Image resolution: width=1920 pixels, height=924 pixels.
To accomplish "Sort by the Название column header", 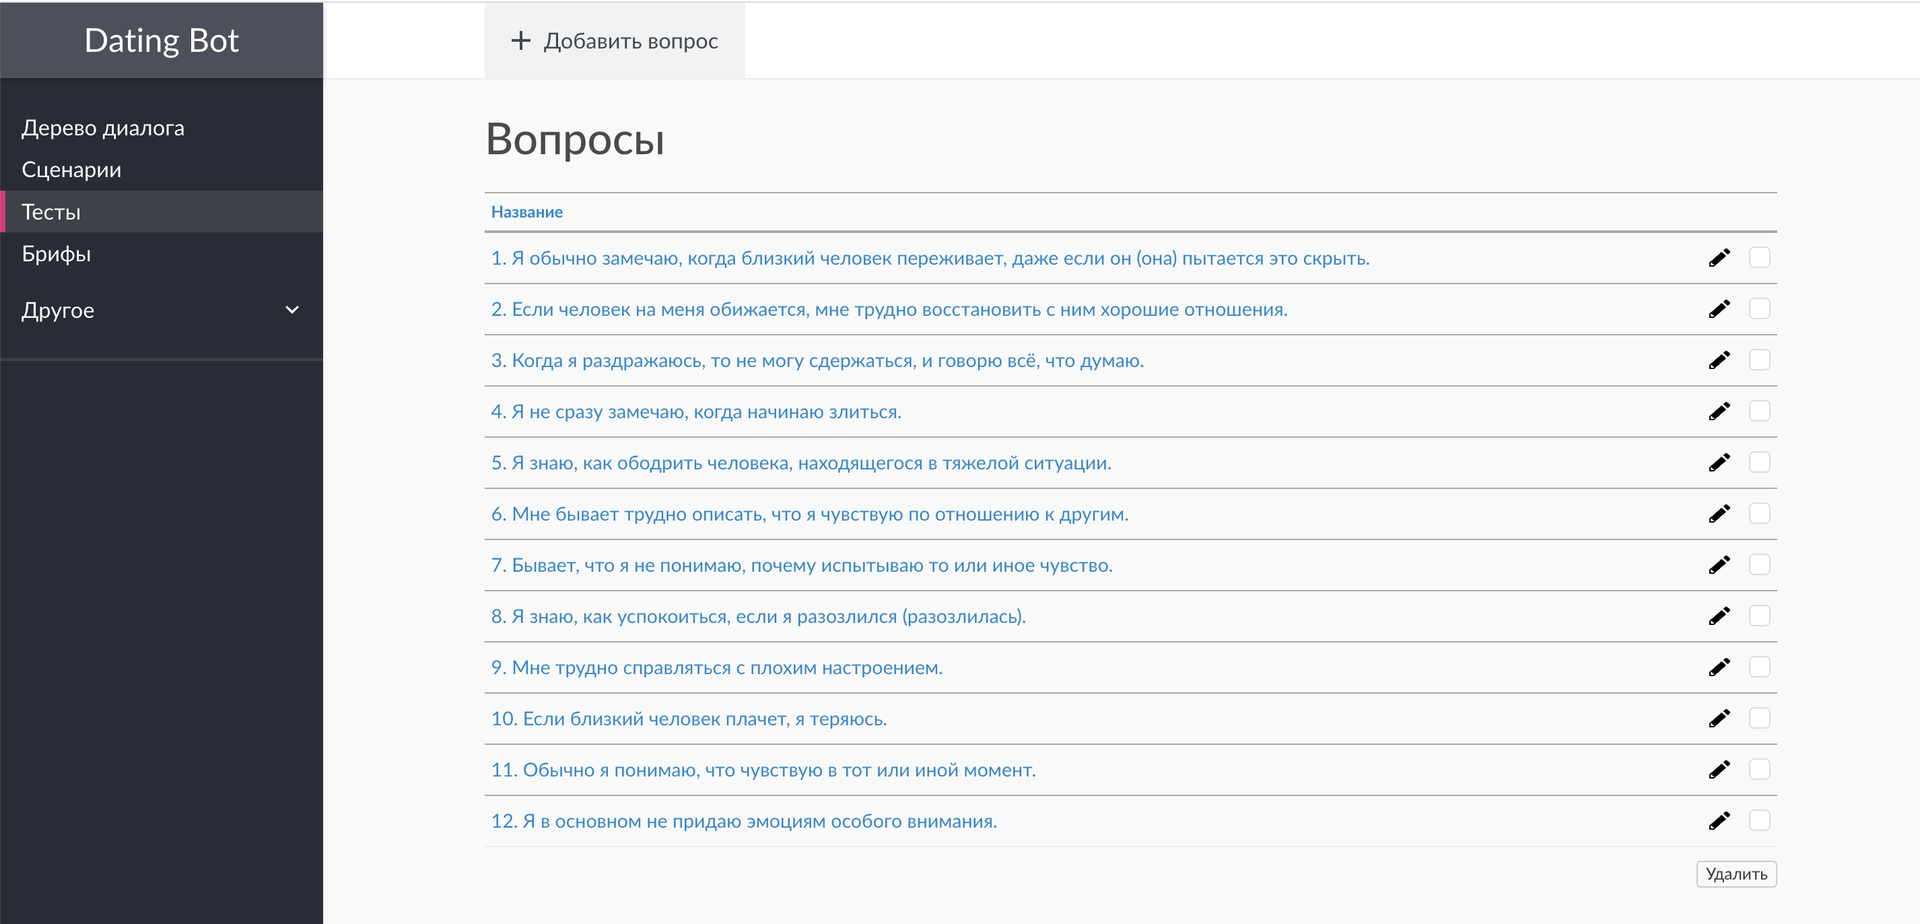I will [527, 212].
